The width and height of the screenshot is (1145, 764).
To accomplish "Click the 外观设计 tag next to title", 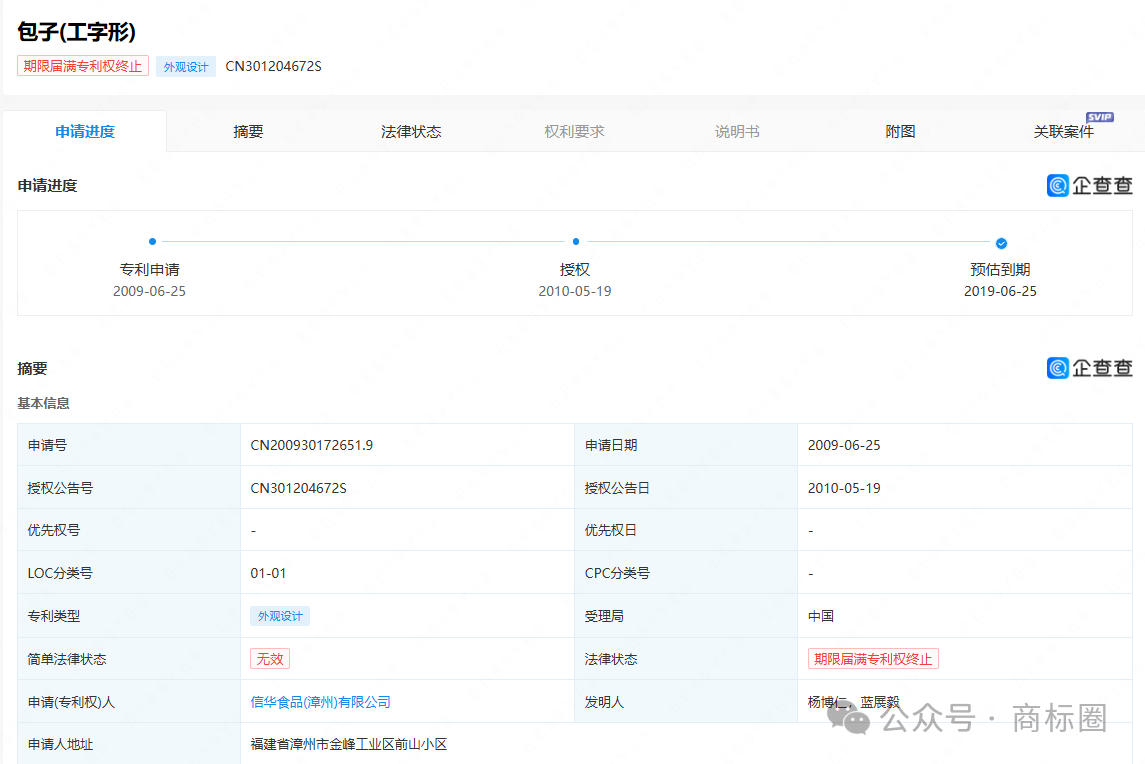I will point(186,67).
